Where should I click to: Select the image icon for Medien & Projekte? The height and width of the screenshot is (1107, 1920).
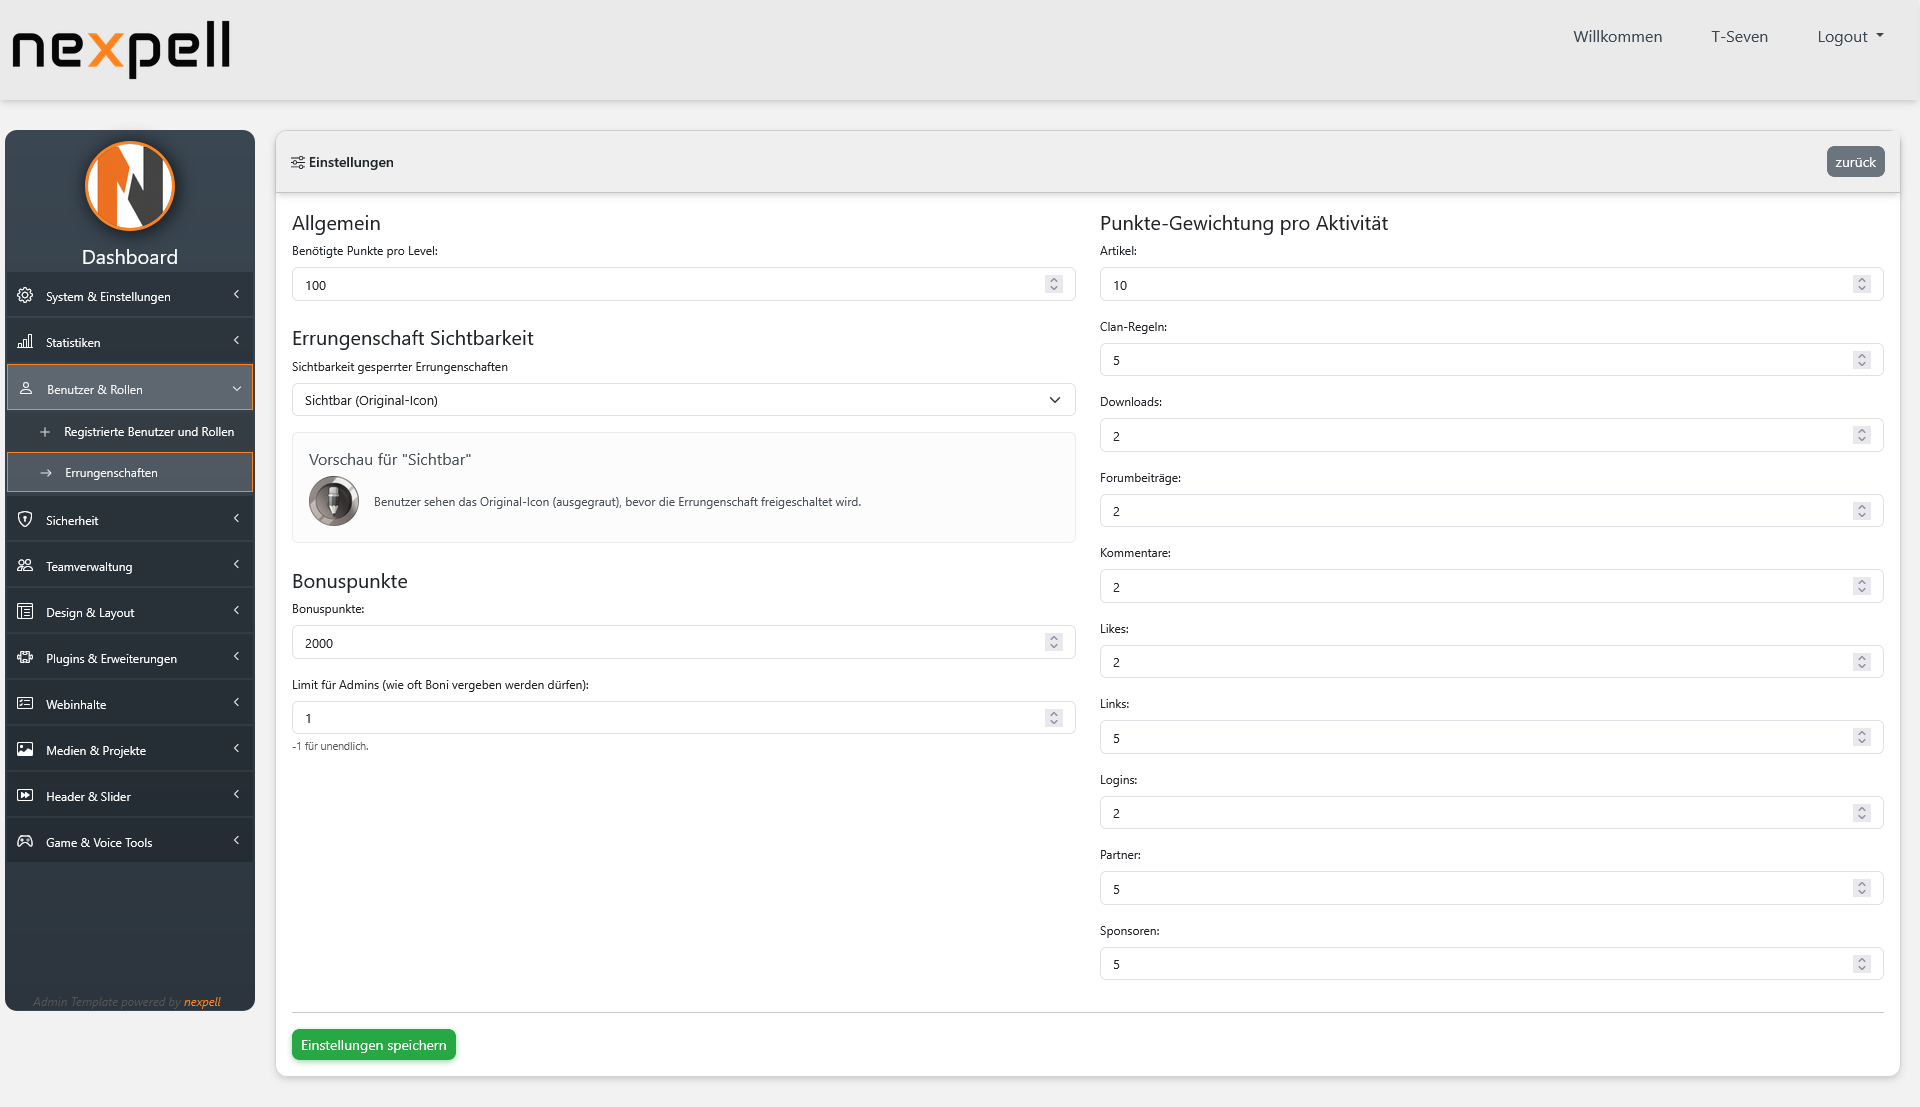pyautogui.click(x=24, y=749)
